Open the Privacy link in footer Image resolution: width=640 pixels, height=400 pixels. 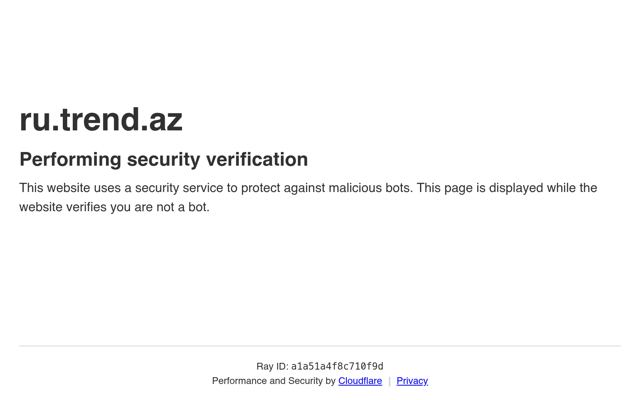[x=412, y=381]
